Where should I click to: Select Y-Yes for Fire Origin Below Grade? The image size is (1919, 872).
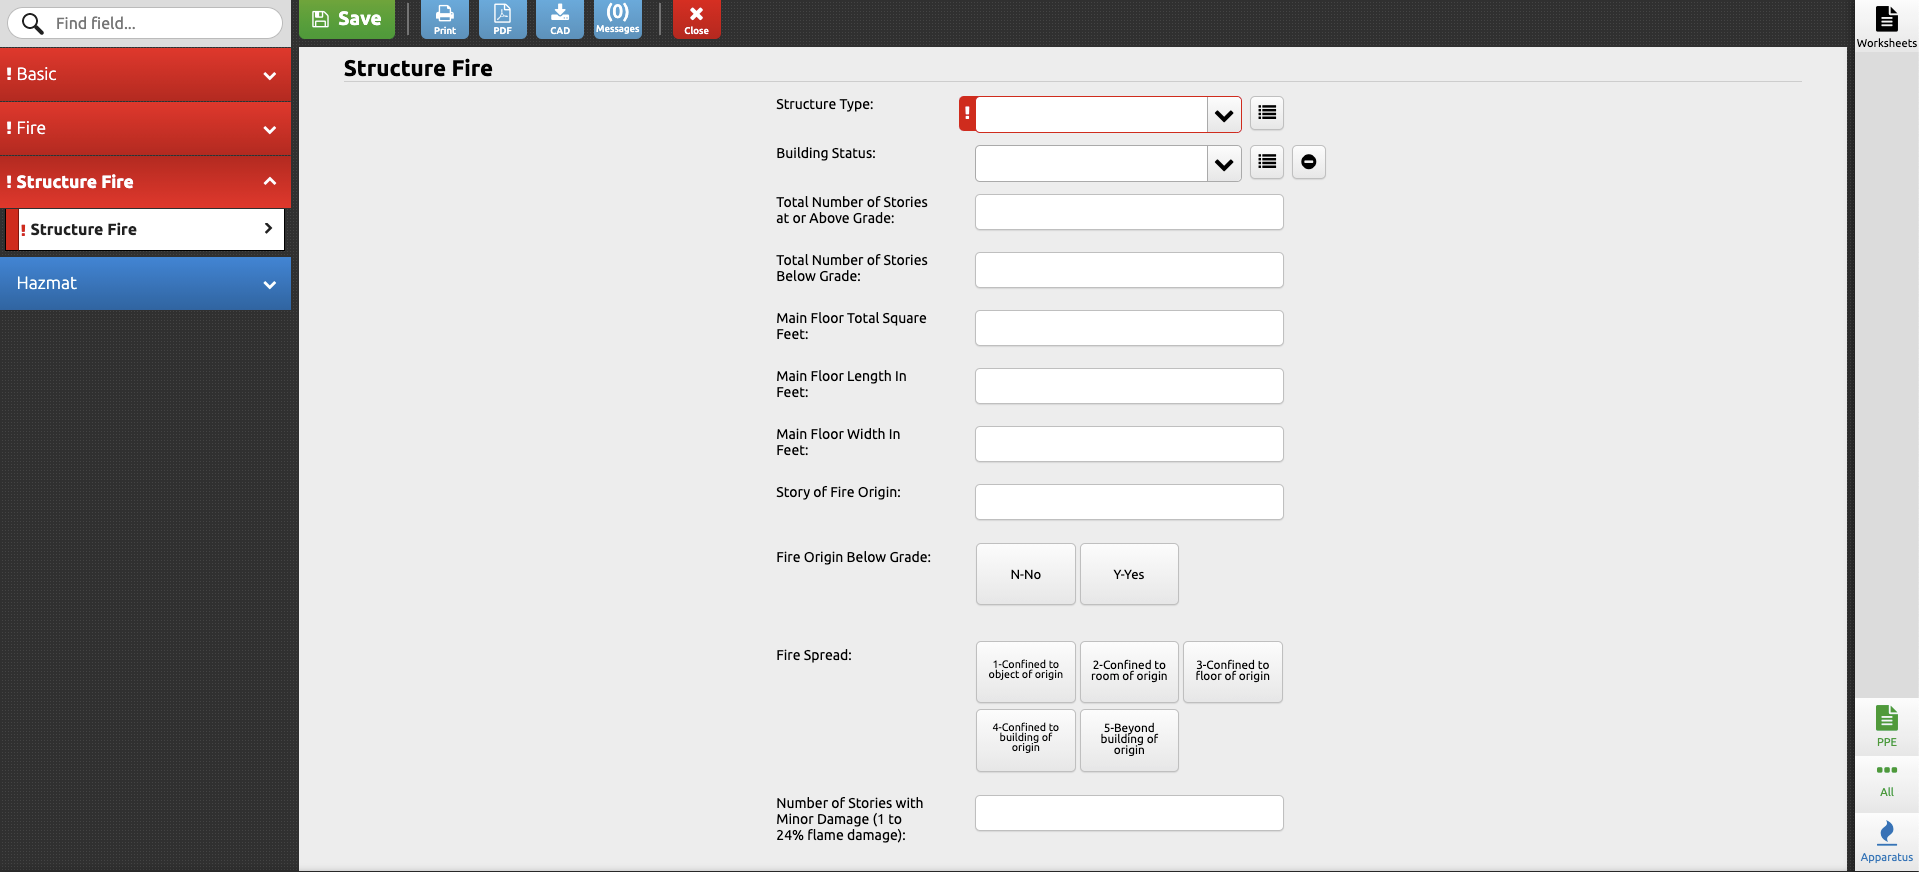pos(1129,574)
